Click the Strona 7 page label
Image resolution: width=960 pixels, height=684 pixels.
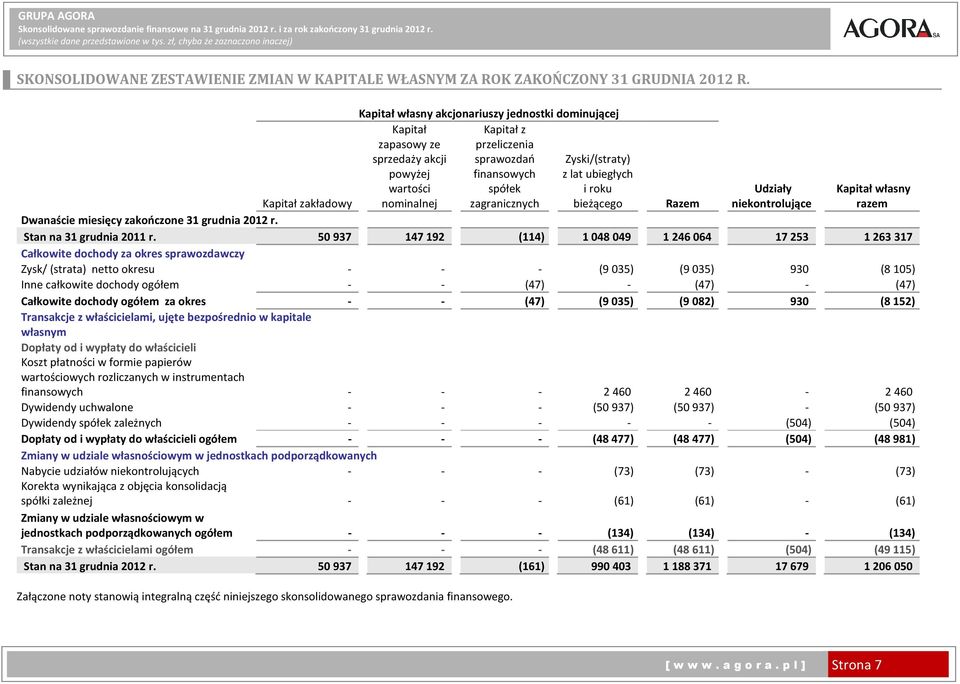click(x=857, y=665)
